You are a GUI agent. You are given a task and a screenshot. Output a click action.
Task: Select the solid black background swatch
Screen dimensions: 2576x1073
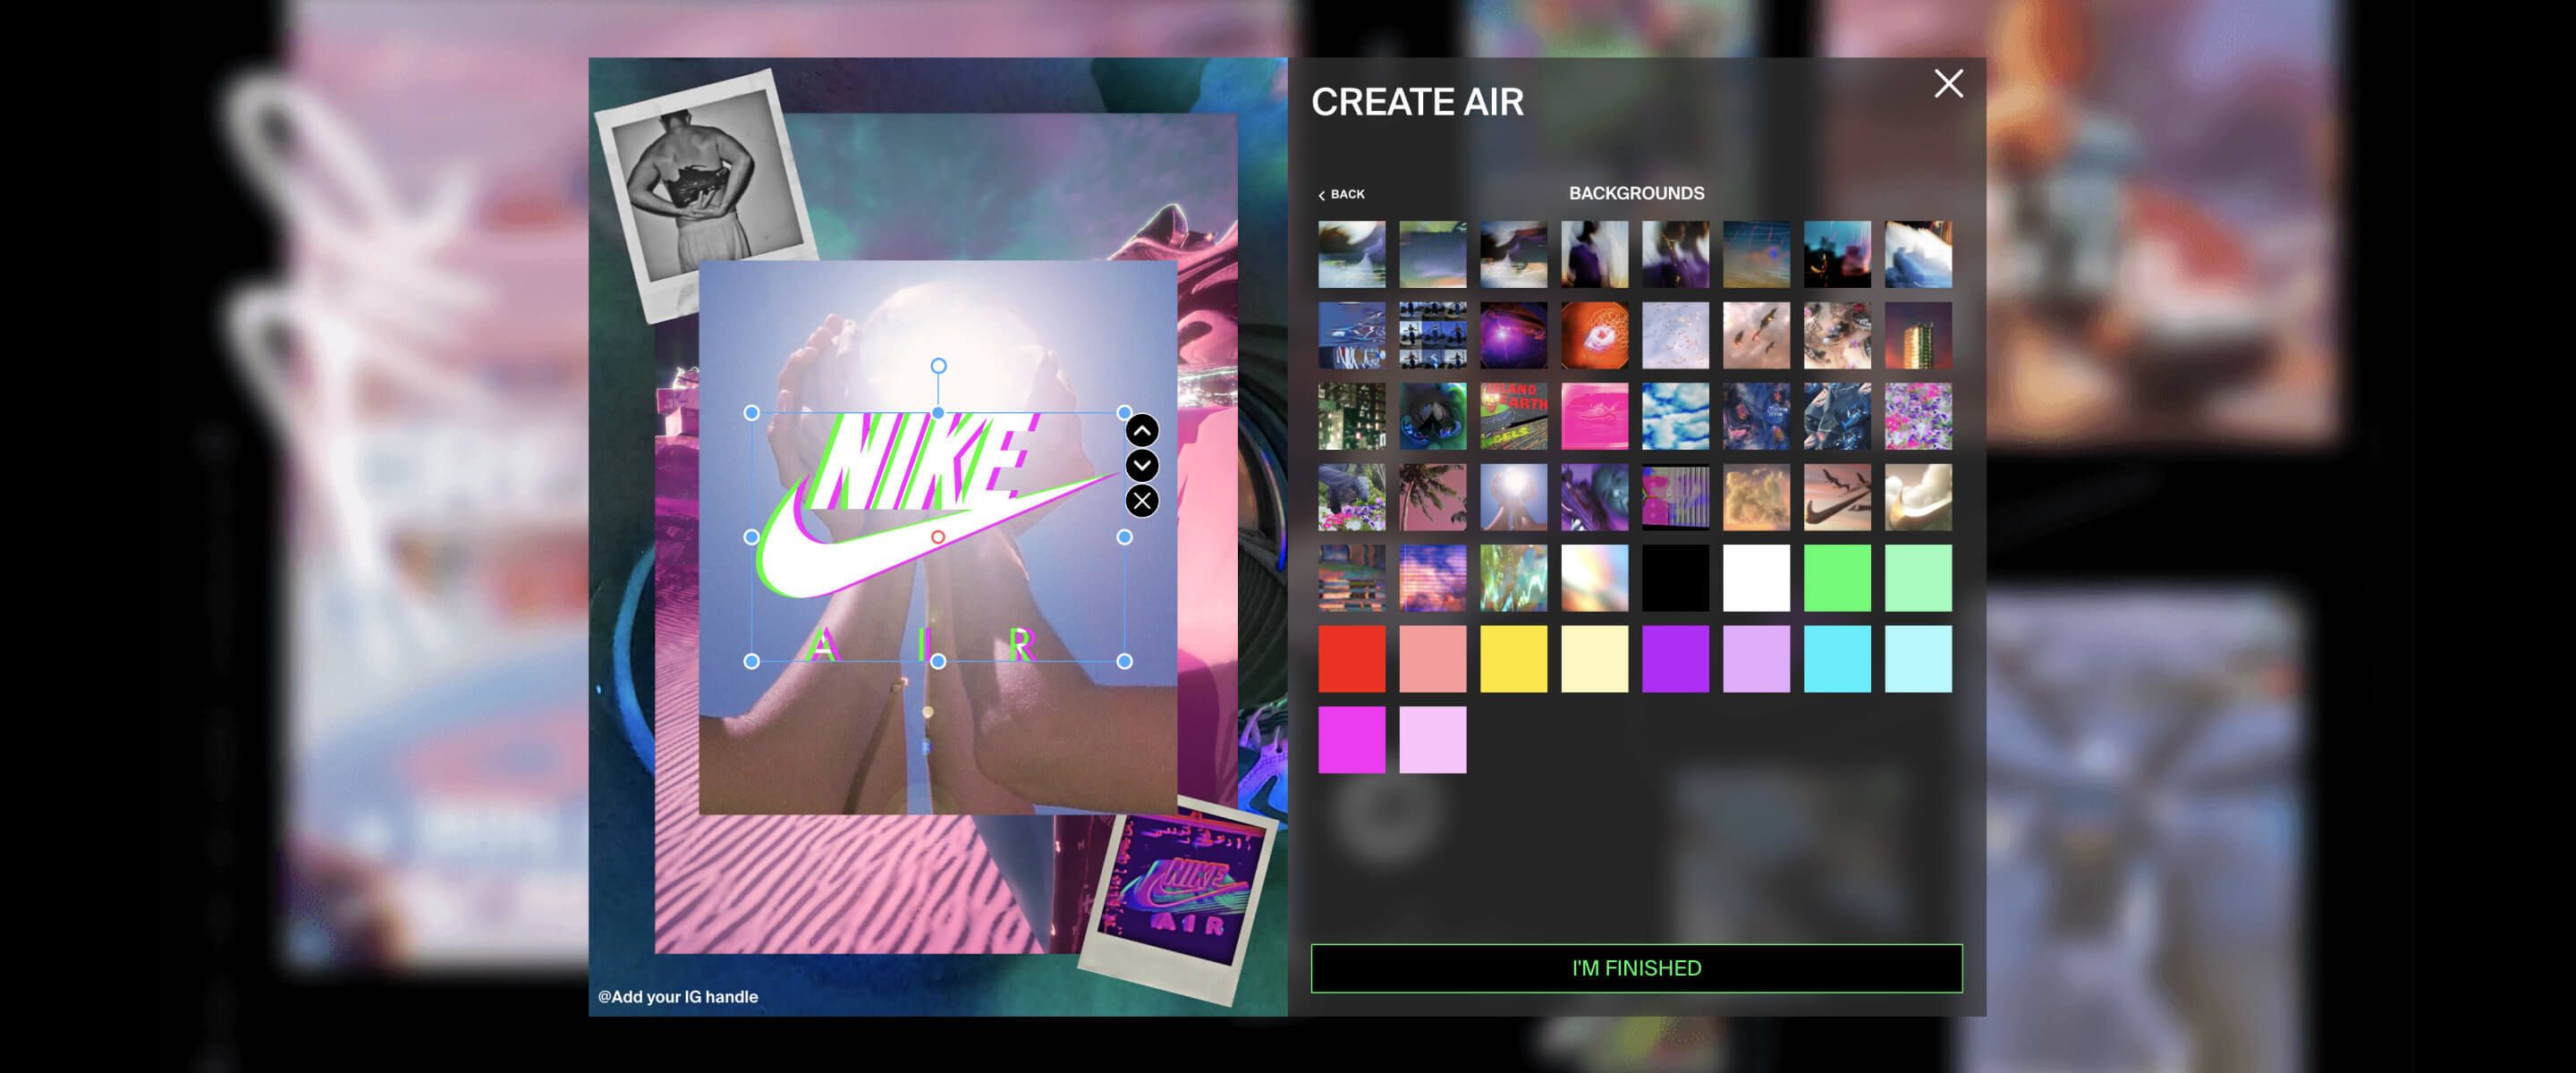coord(1675,578)
